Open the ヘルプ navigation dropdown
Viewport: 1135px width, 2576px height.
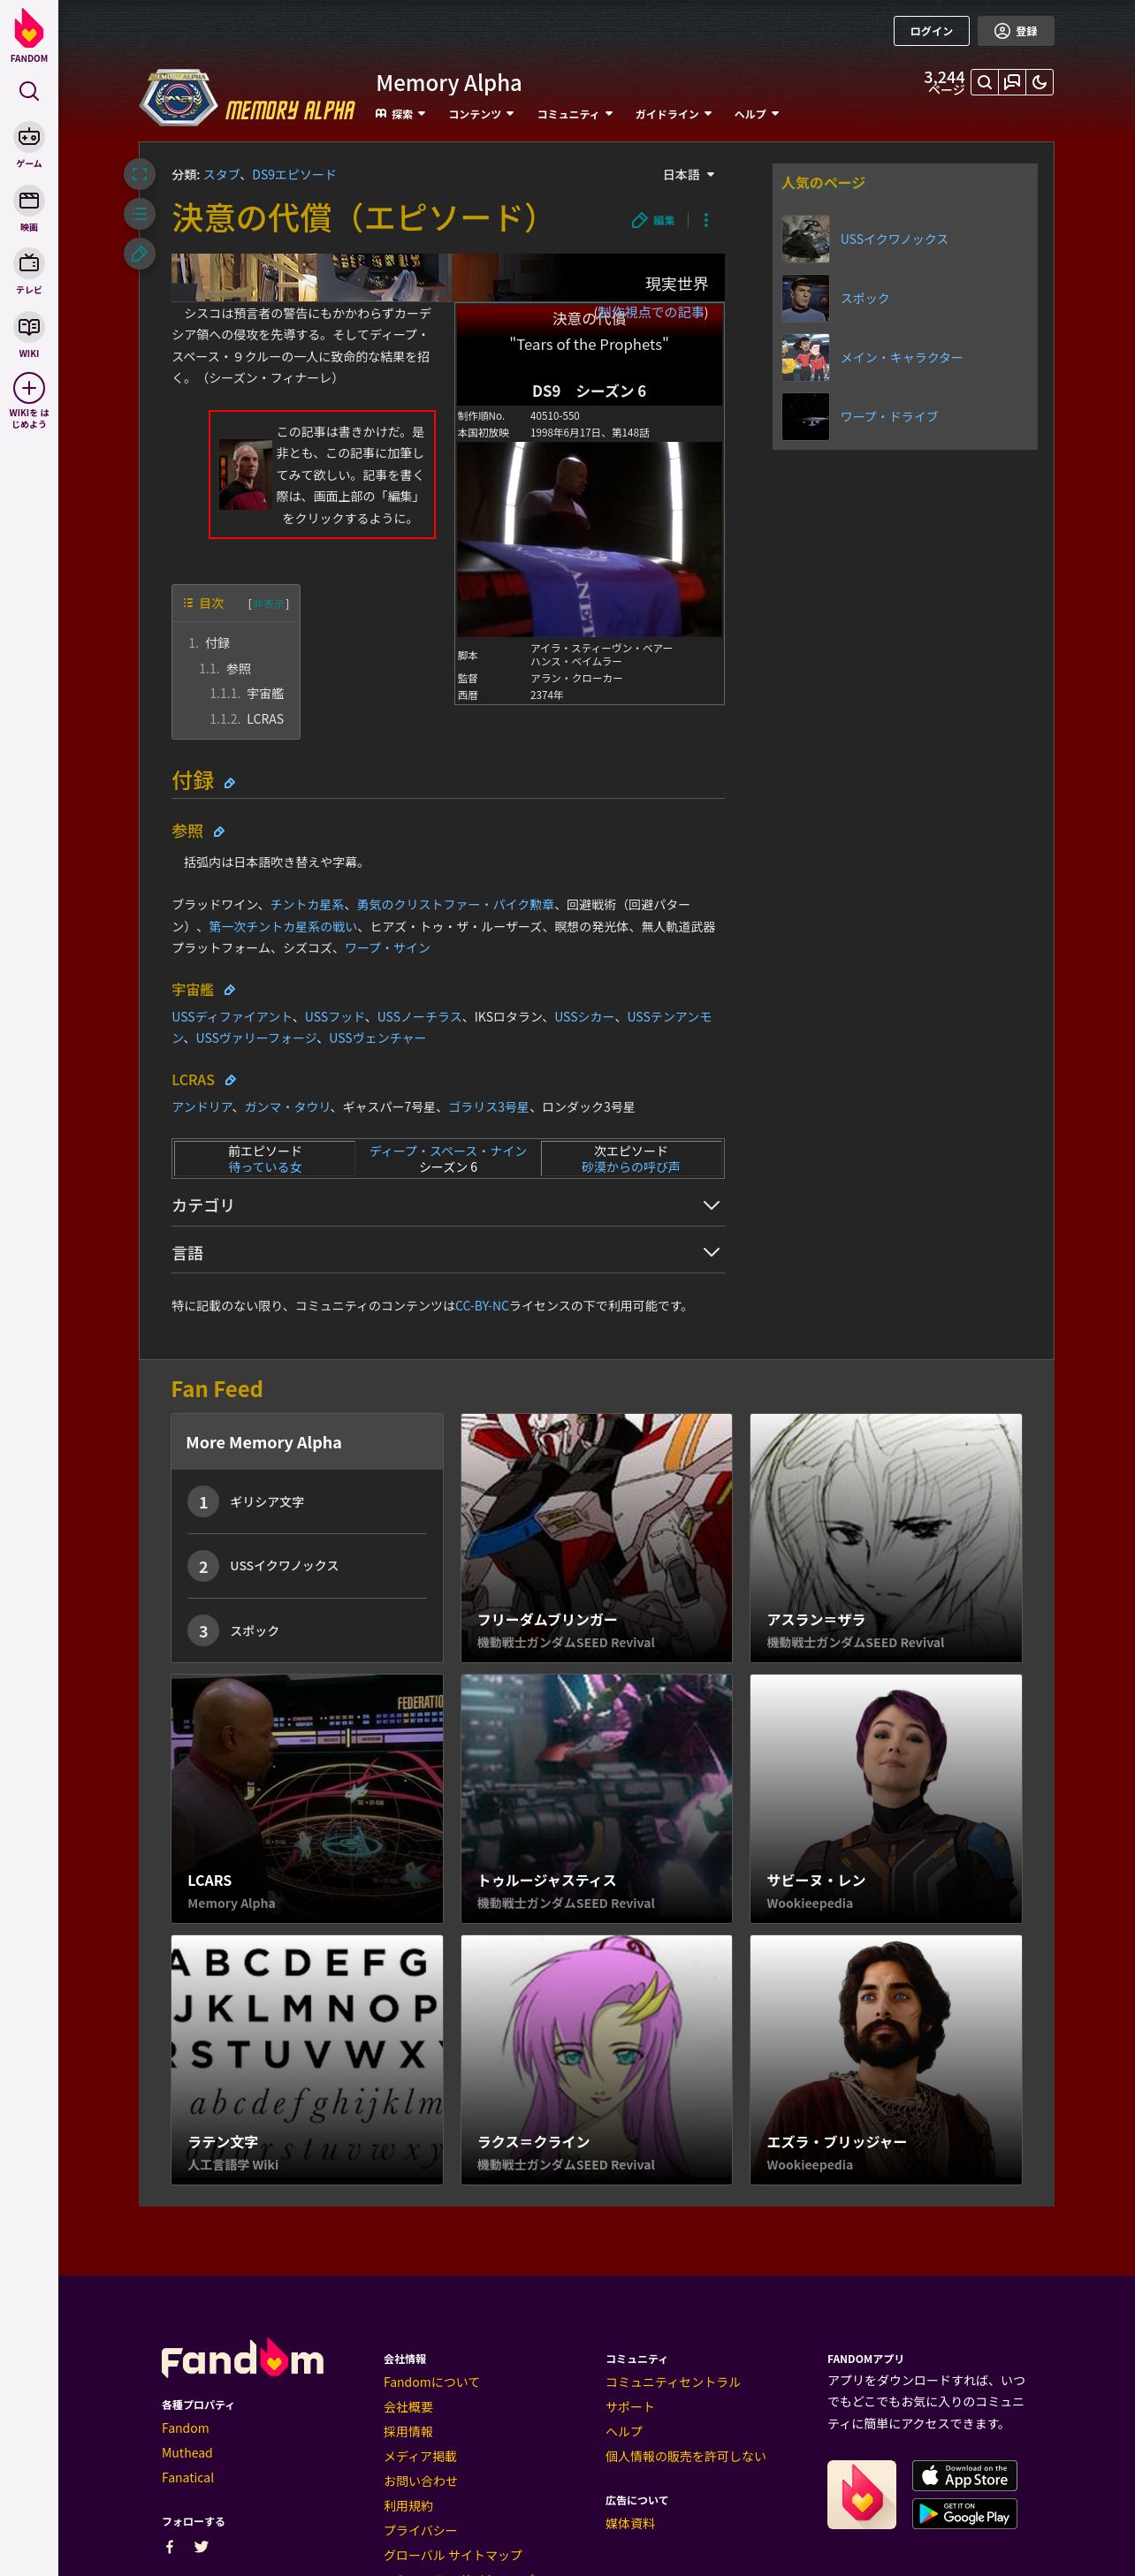click(x=756, y=114)
